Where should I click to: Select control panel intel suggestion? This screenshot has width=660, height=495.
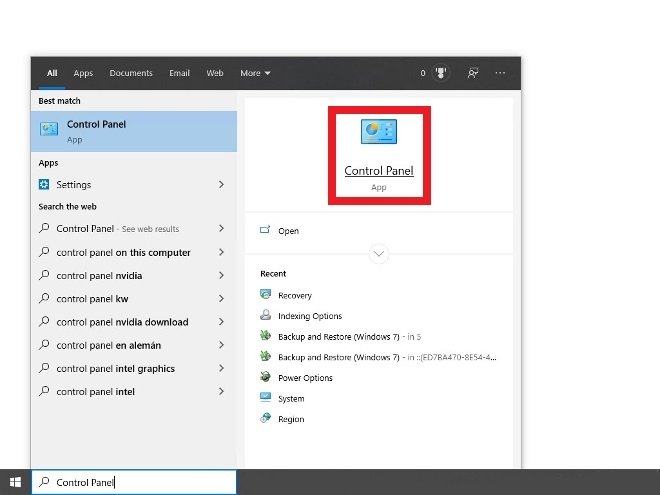pos(134,391)
